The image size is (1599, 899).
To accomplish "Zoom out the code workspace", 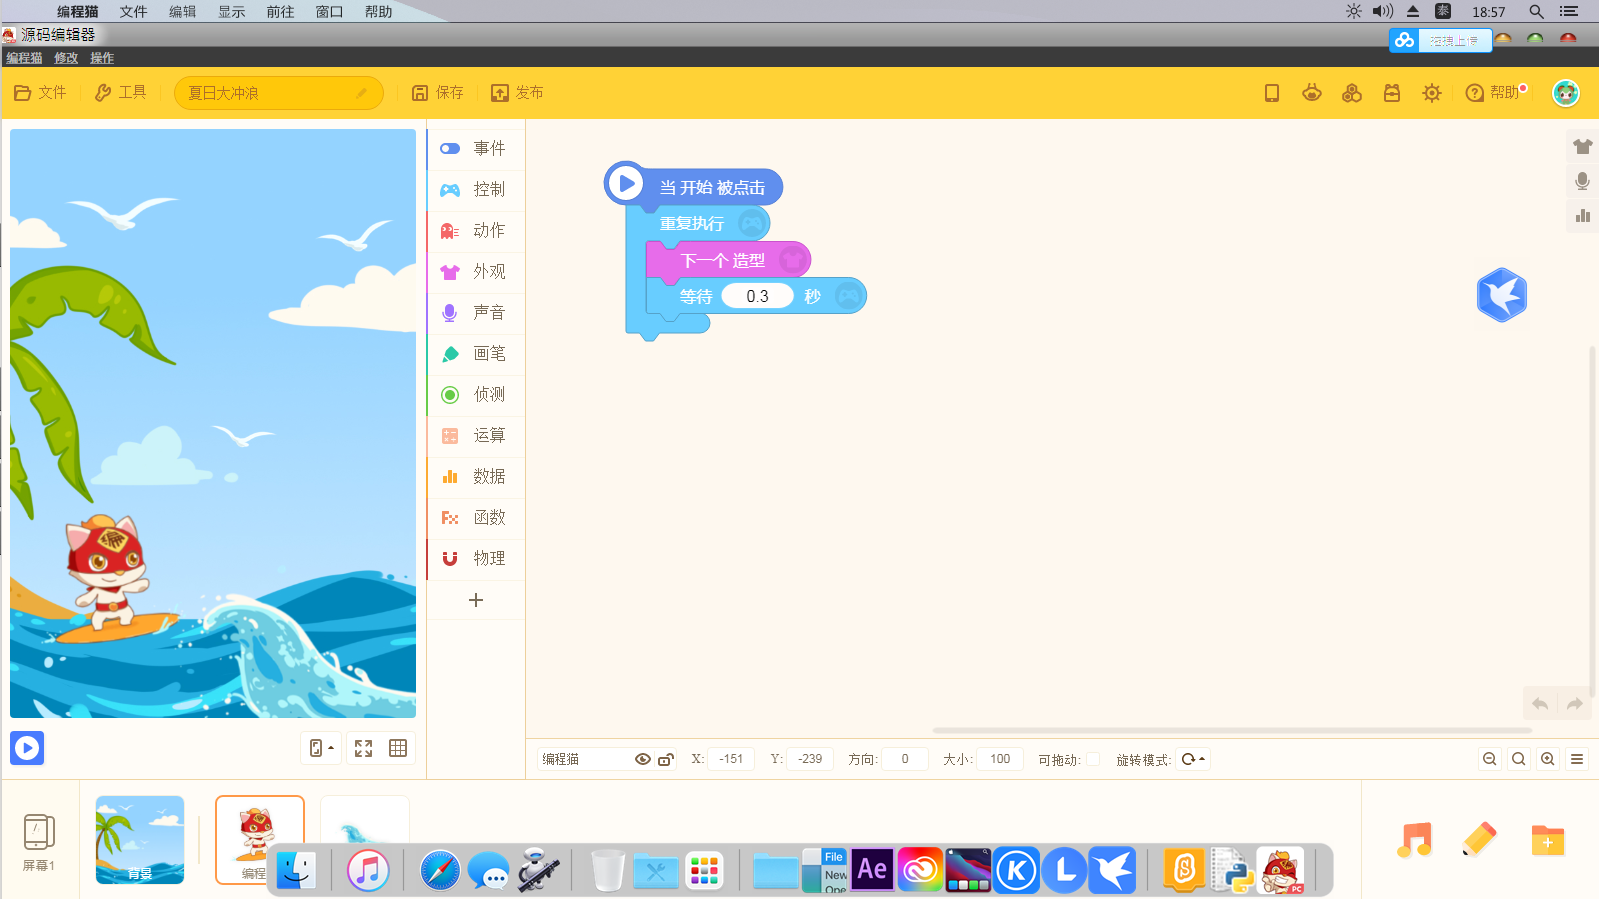I will [1490, 759].
